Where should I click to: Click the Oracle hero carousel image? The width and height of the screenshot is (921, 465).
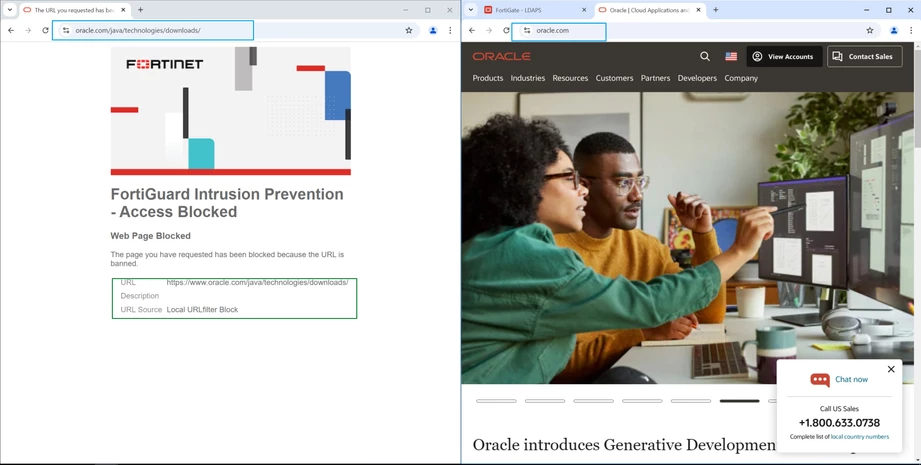(687, 237)
